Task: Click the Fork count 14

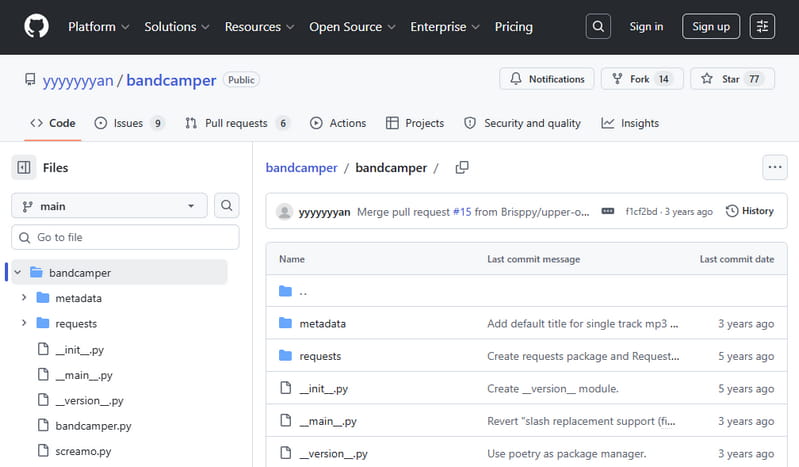Action: [x=663, y=79]
